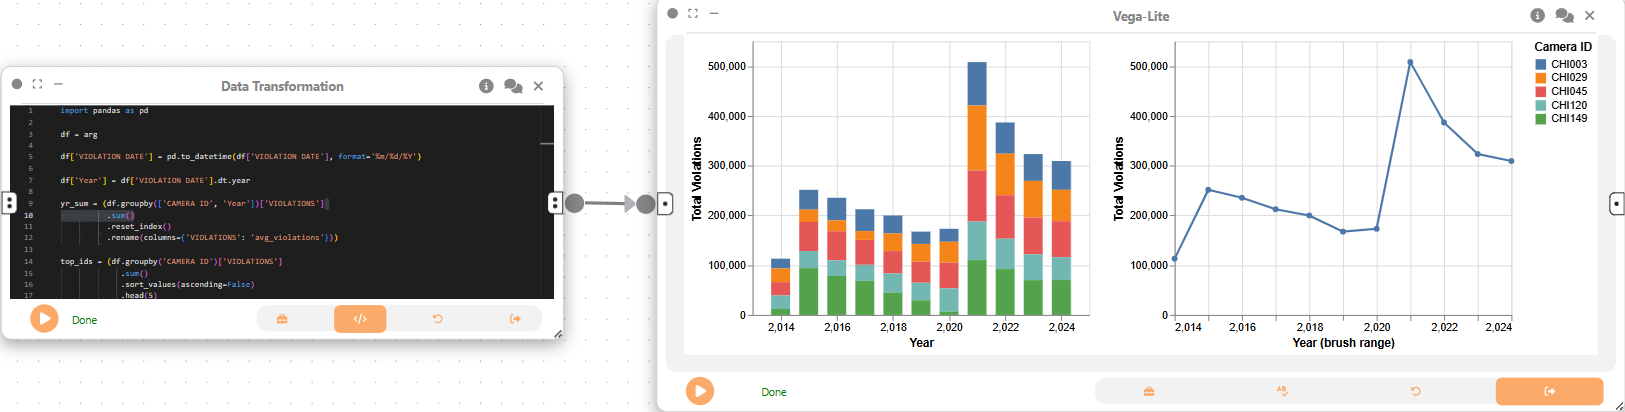Open the toolbox icon in Data Transformation footer
This screenshot has width=1625, height=412.
282,319
